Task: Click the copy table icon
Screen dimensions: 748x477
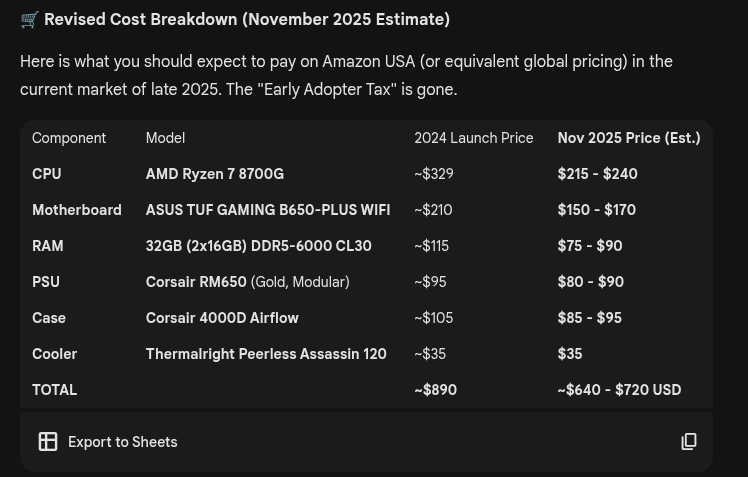Action: tap(689, 442)
